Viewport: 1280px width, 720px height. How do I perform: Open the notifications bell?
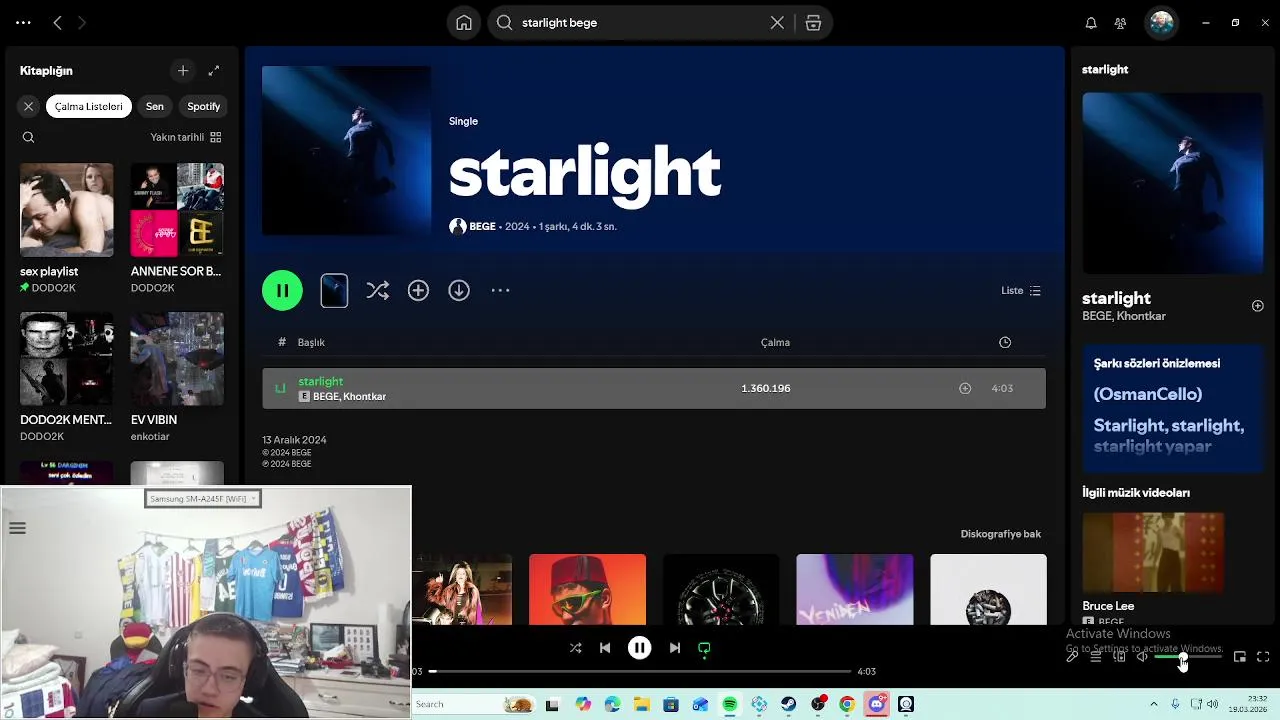tap(1091, 23)
